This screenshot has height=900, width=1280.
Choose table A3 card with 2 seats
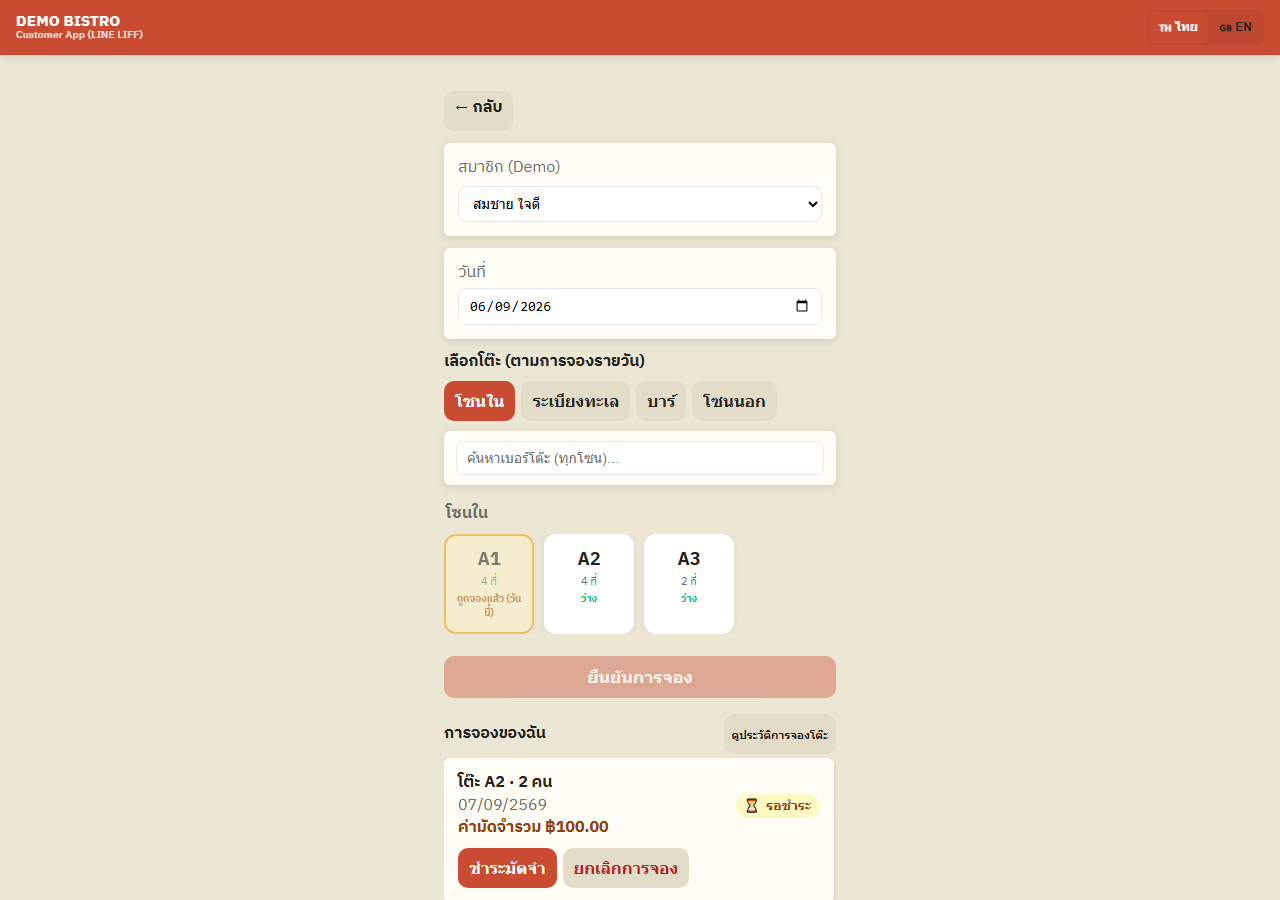pyautogui.click(x=689, y=584)
